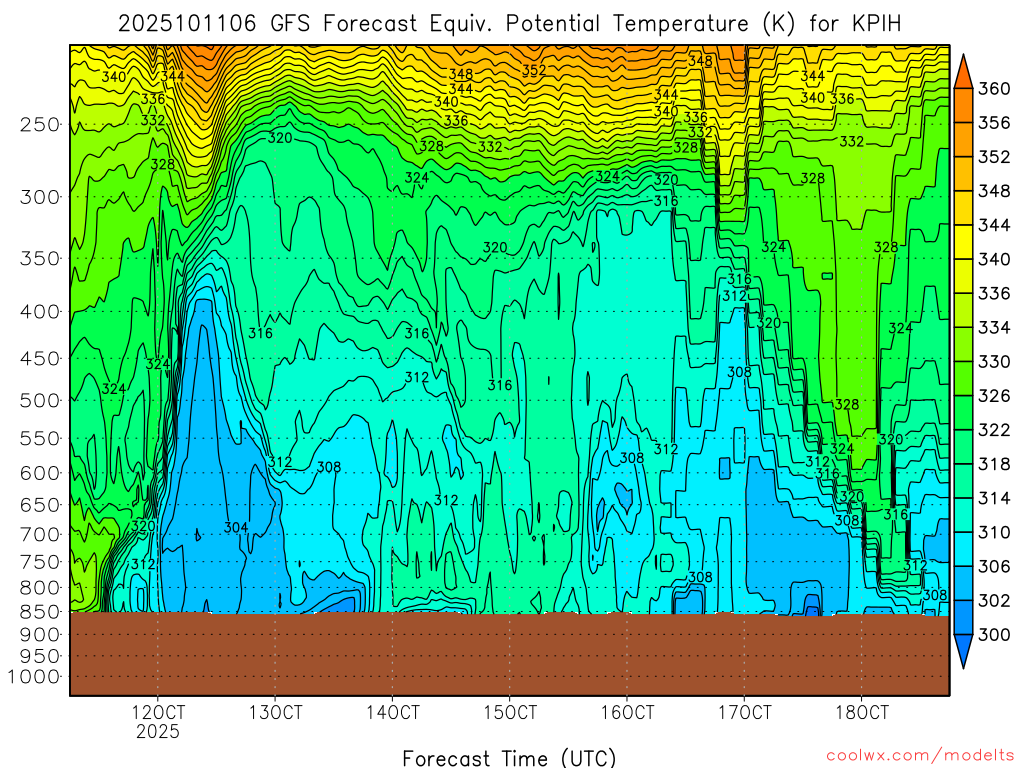Click the 950 pressure axis label
The width and height of the screenshot is (1024, 768).
[x=40, y=656]
